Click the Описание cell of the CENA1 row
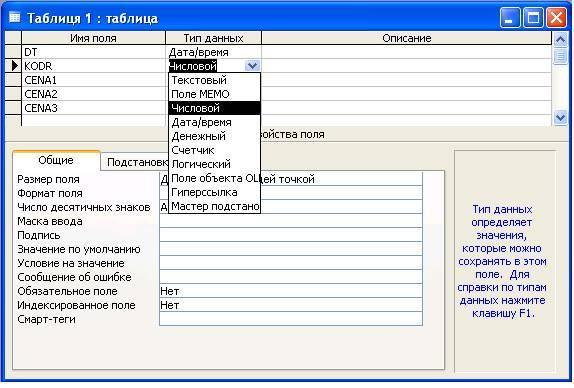 click(407, 80)
